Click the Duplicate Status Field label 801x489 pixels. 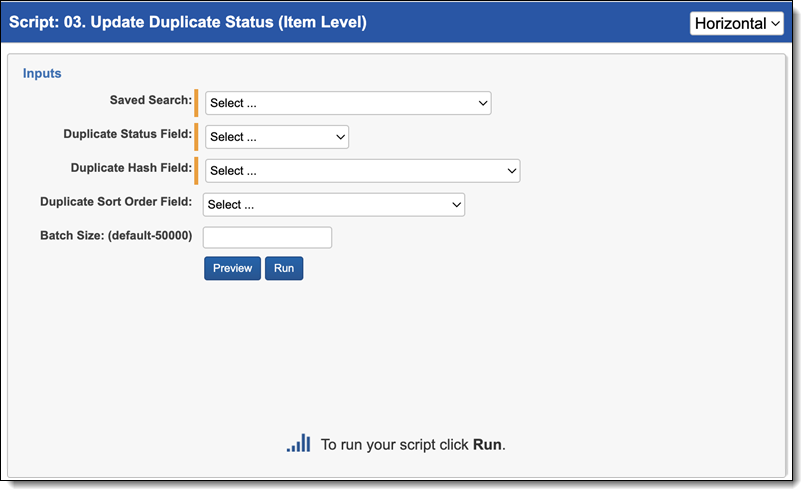[x=127, y=134]
